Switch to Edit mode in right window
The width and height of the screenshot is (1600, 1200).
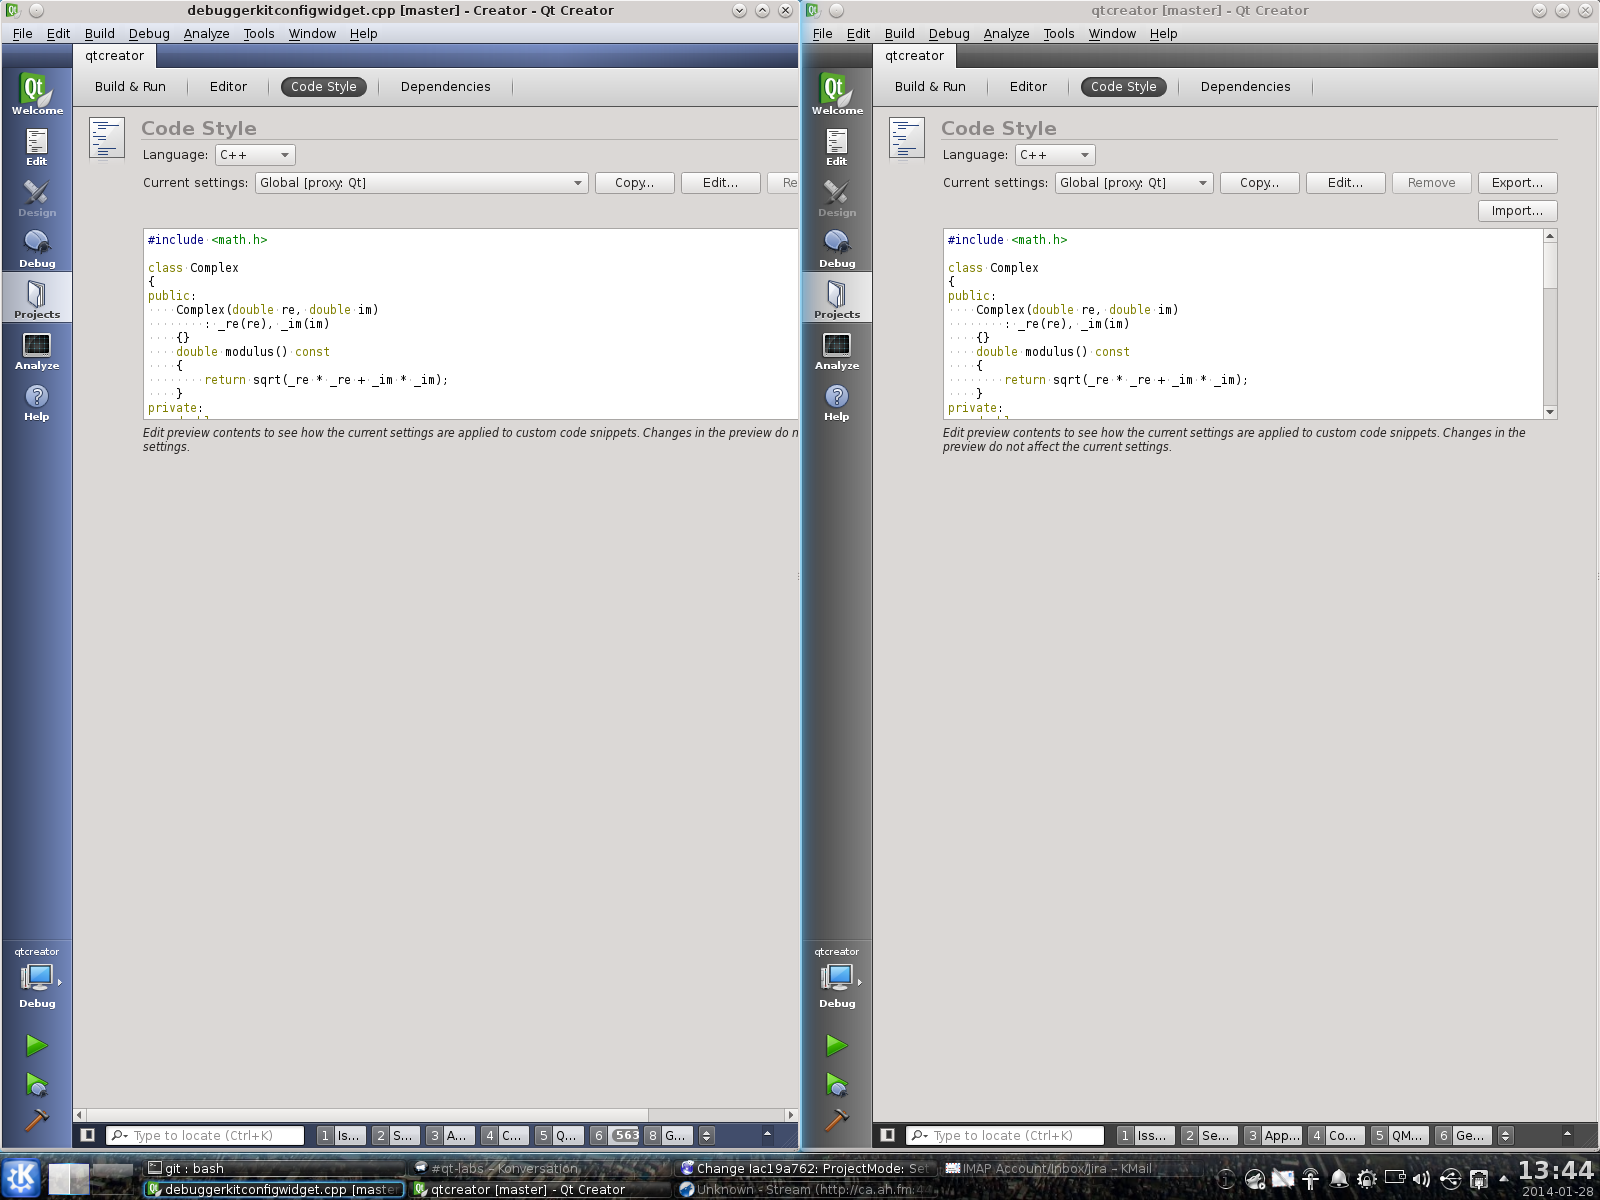(837, 146)
